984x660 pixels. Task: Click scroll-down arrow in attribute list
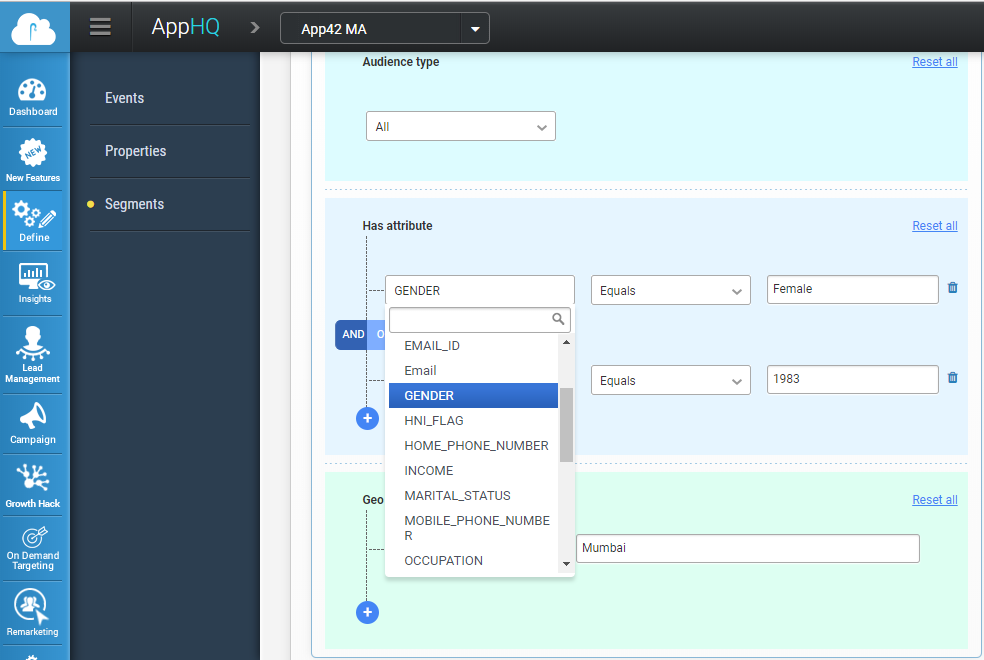tap(566, 564)
